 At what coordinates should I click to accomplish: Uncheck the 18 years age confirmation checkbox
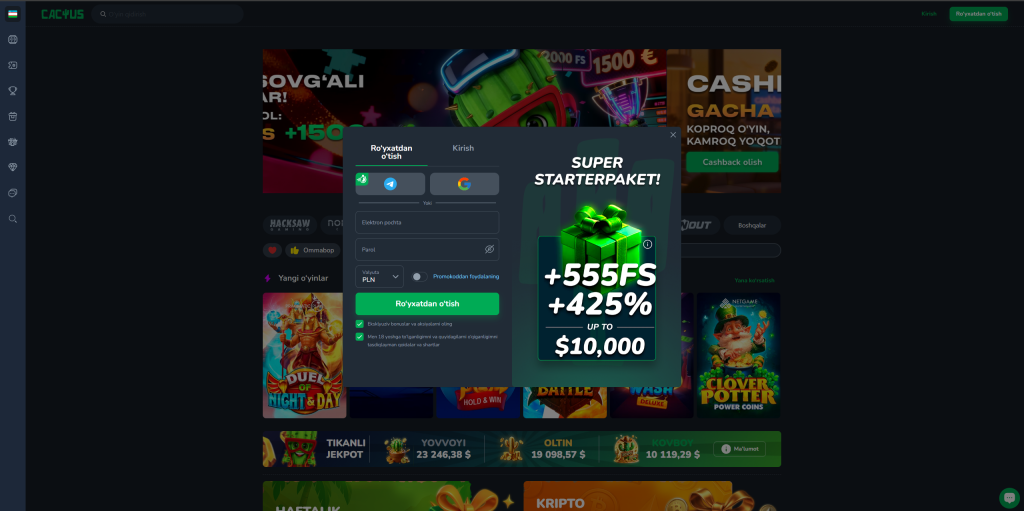359,337
